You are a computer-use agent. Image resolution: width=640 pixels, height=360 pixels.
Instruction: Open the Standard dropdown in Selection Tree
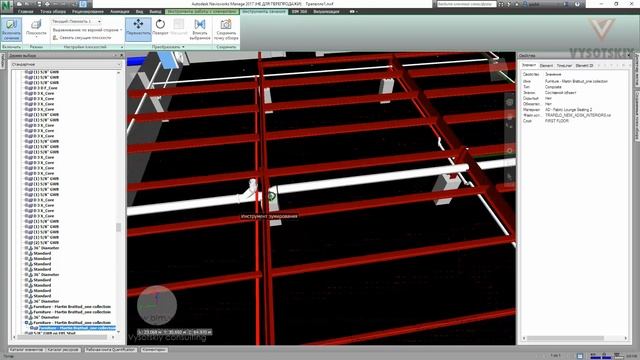[67, 64]
